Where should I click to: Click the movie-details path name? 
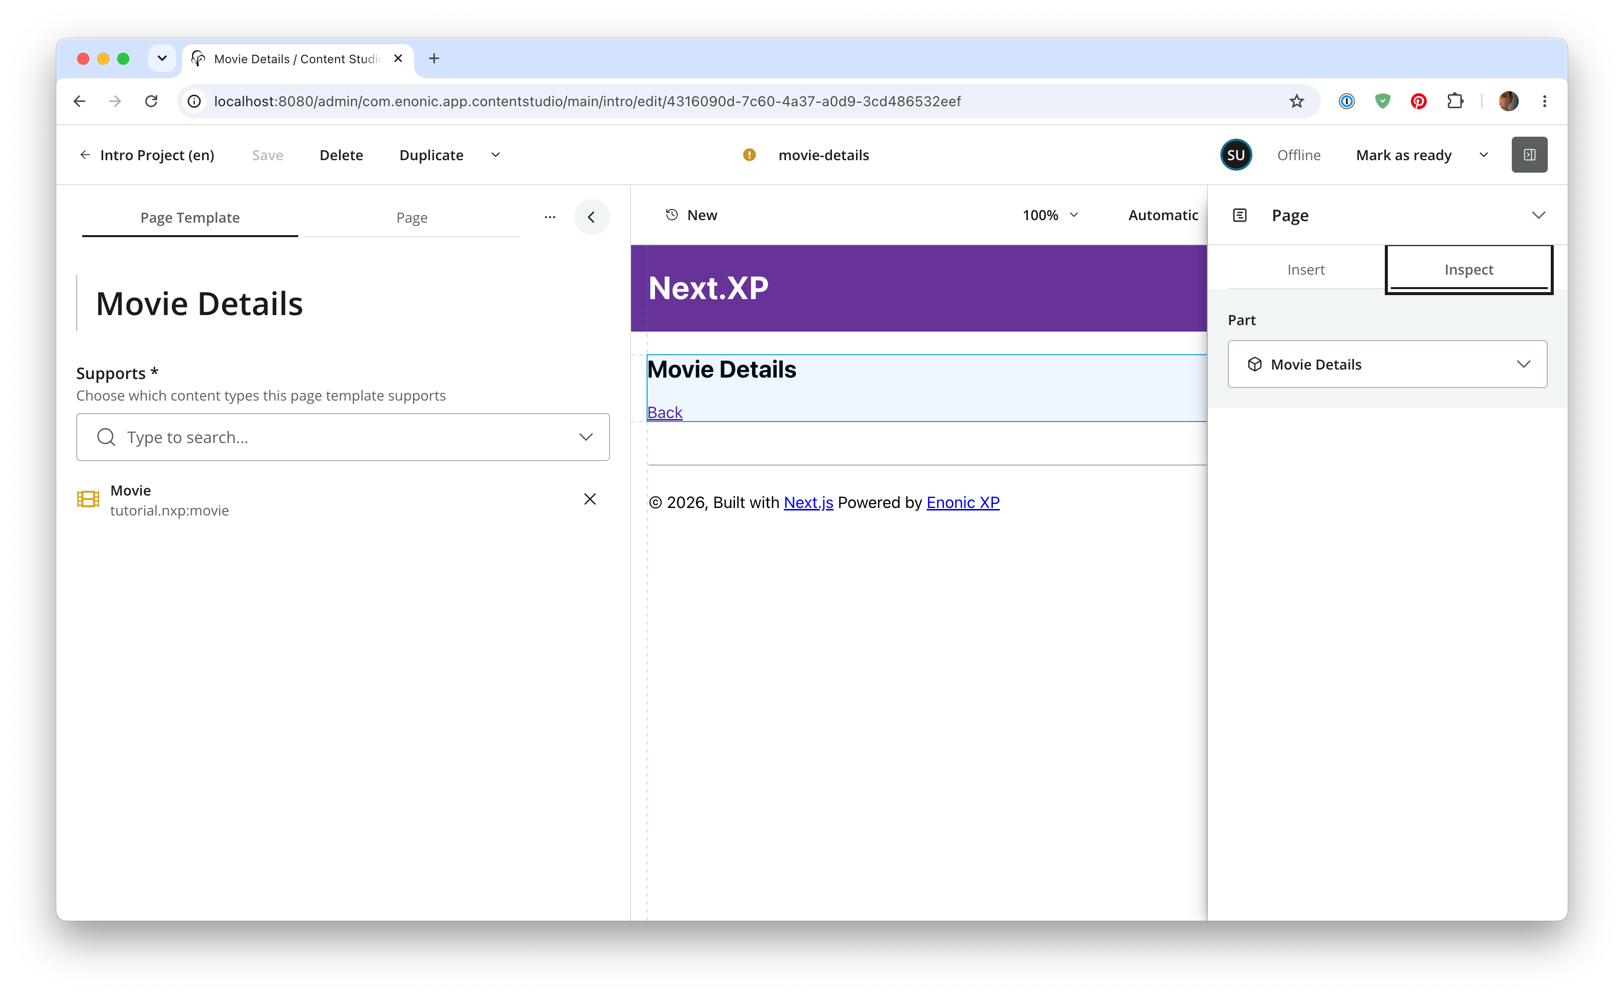823,155
